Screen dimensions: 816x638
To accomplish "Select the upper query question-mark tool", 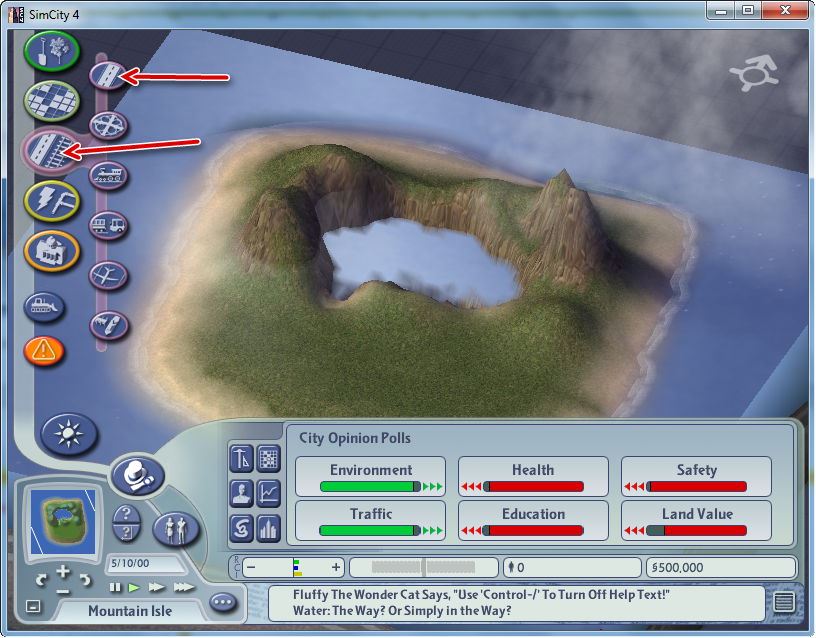I will coord(126,514).
